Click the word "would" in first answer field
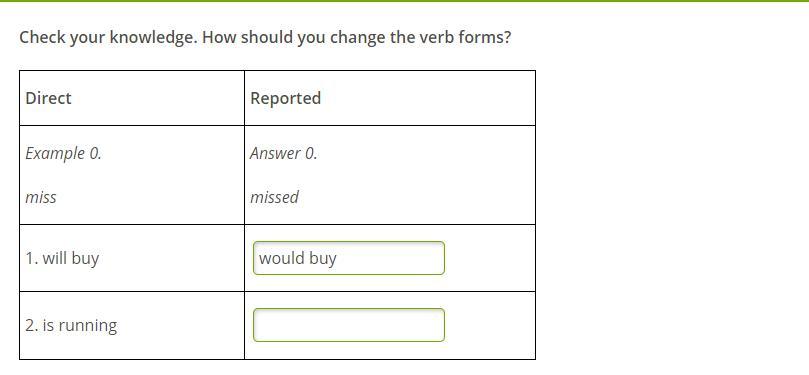 pos(282,258)
